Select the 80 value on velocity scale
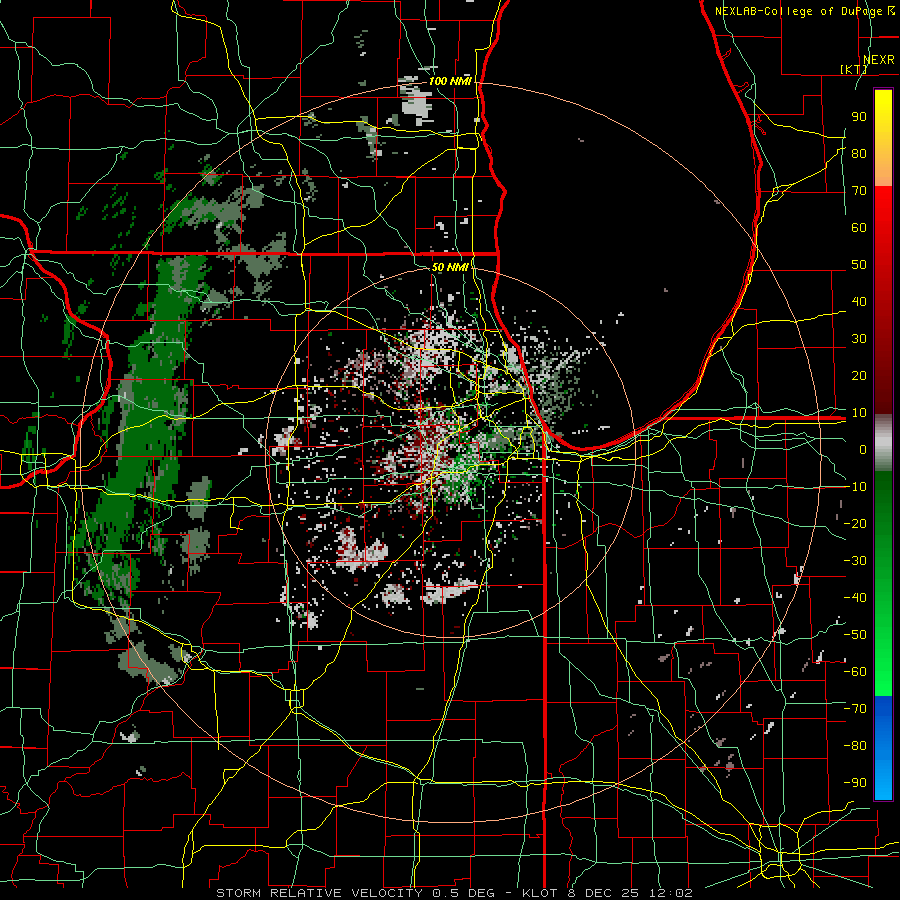This screenshot has height=900, width=900. click(x=859, y=154)
